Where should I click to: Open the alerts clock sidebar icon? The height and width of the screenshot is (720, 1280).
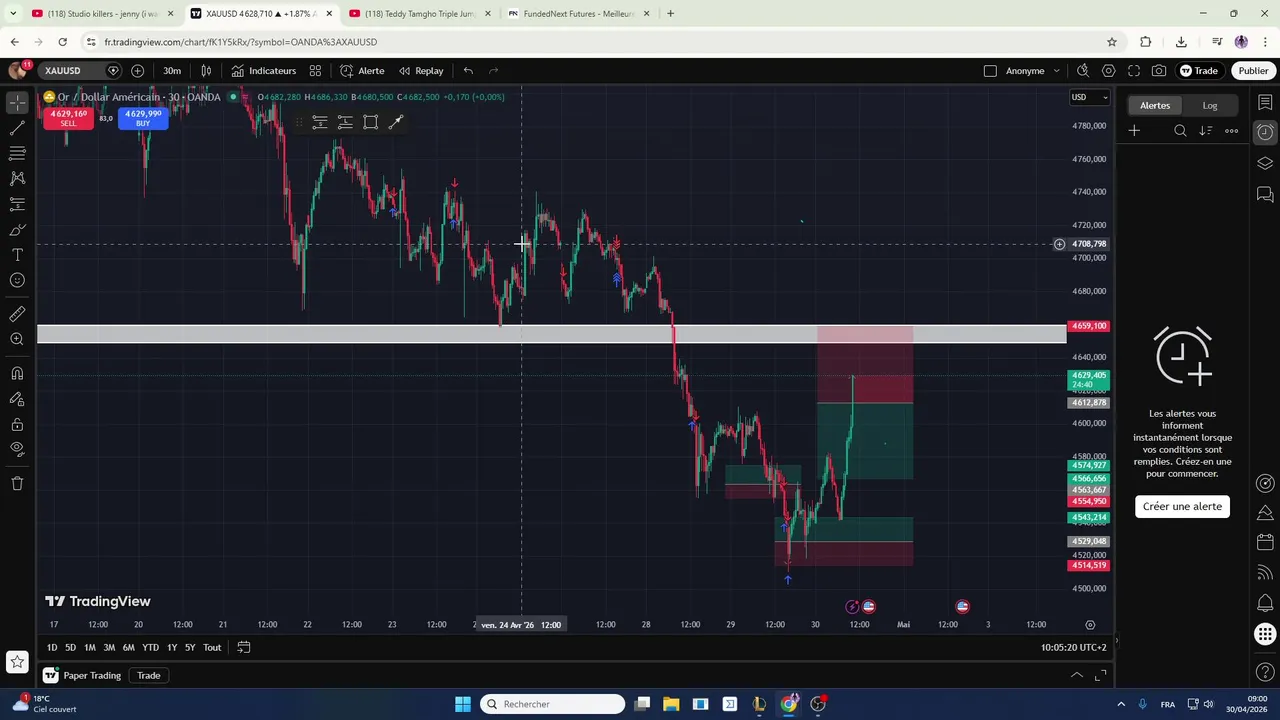(x=1265, y=132)
